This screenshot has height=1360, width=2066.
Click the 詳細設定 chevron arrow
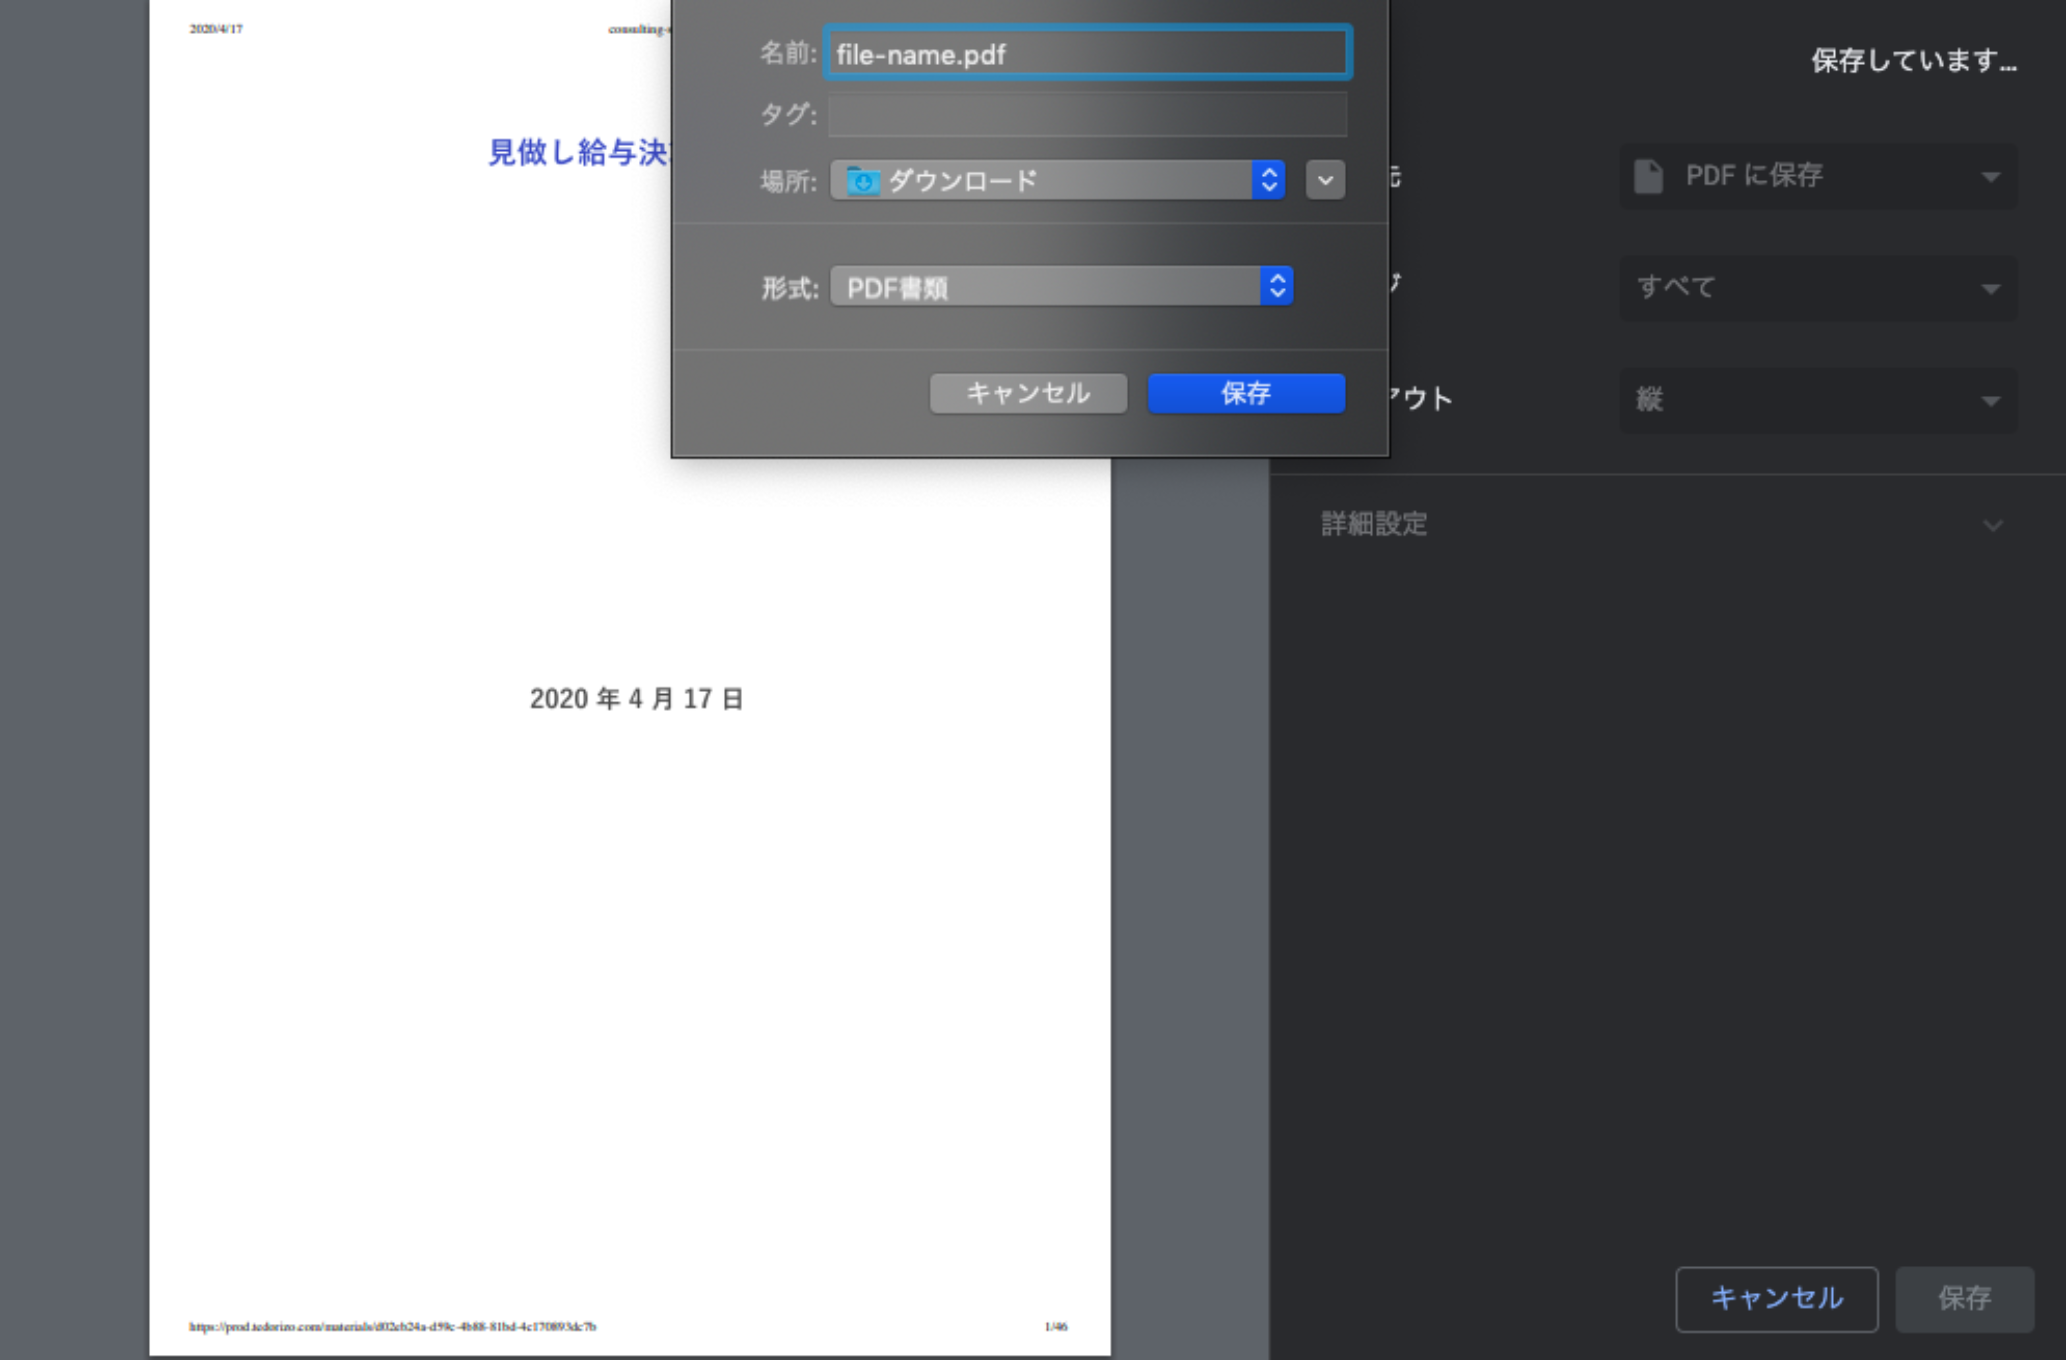[1992, 525]
